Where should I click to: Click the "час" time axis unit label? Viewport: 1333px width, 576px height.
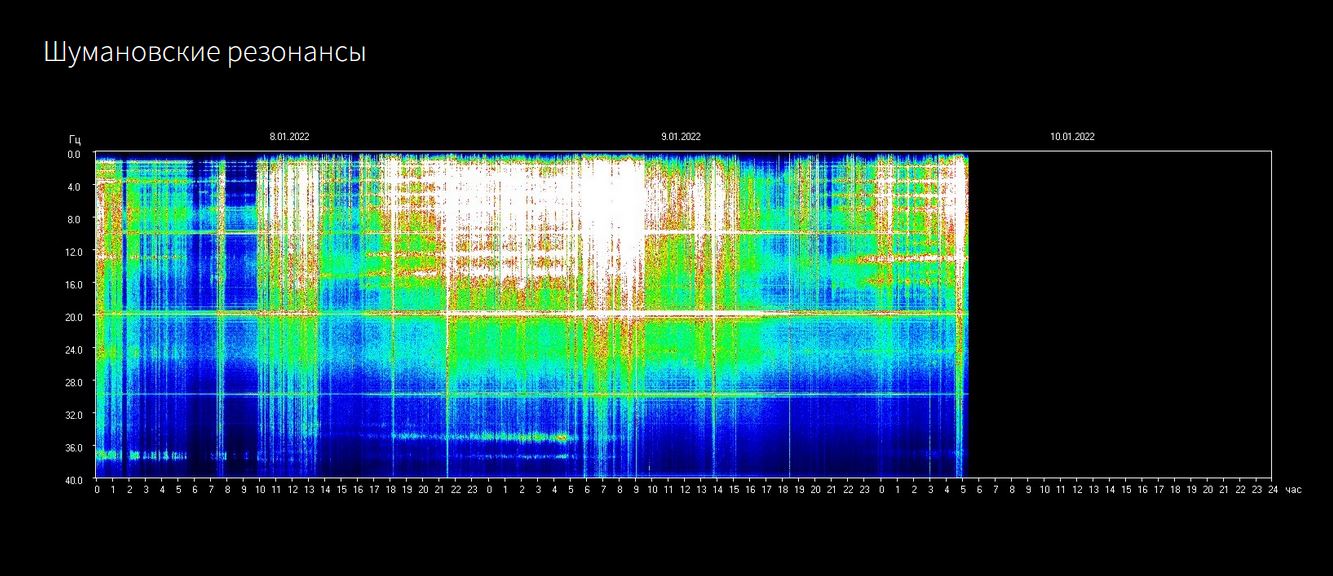pos(1293,490)
